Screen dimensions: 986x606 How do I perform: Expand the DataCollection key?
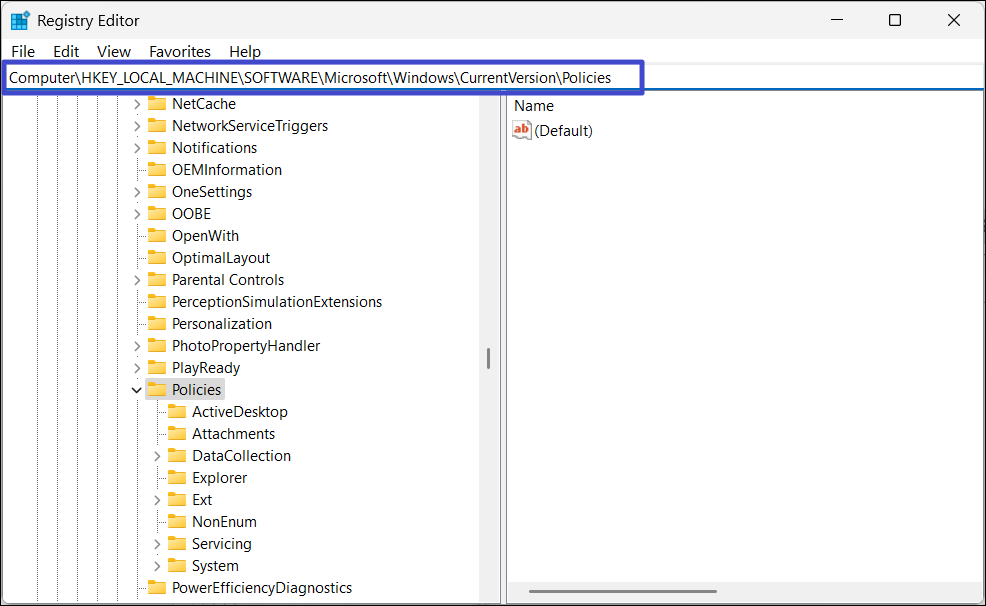(x=157, y=456)
